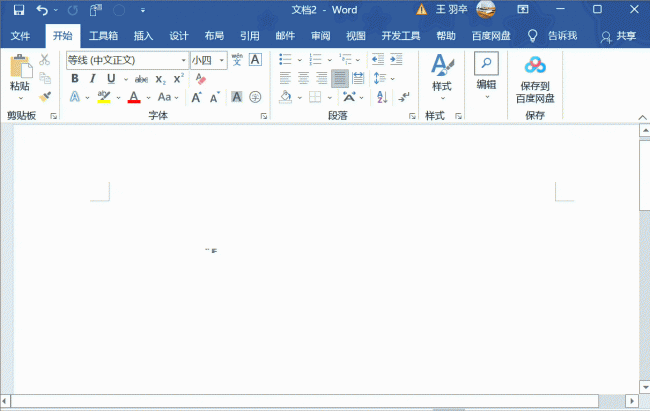
Task: Click the phonetic guide wén icon
Action: pyautogui.click(x=237, y=60)
